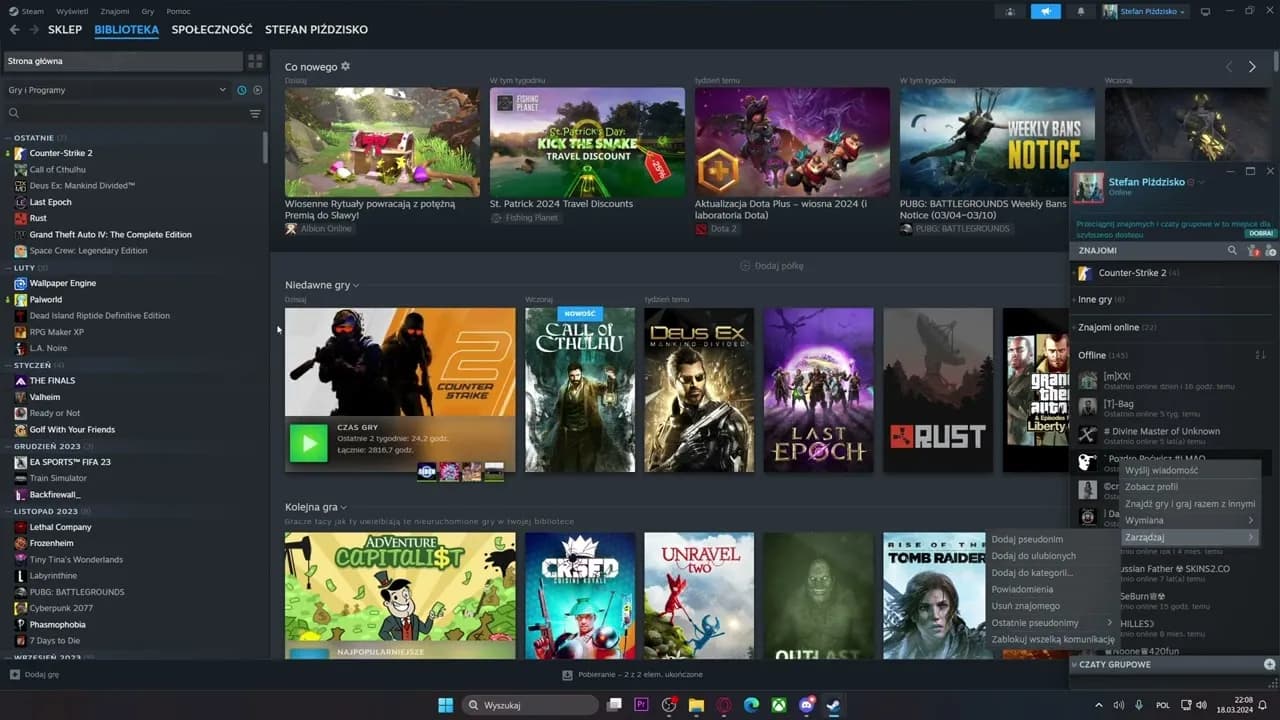Open the notifications bell icon

pyautogui.click(x=1080, y=11)
